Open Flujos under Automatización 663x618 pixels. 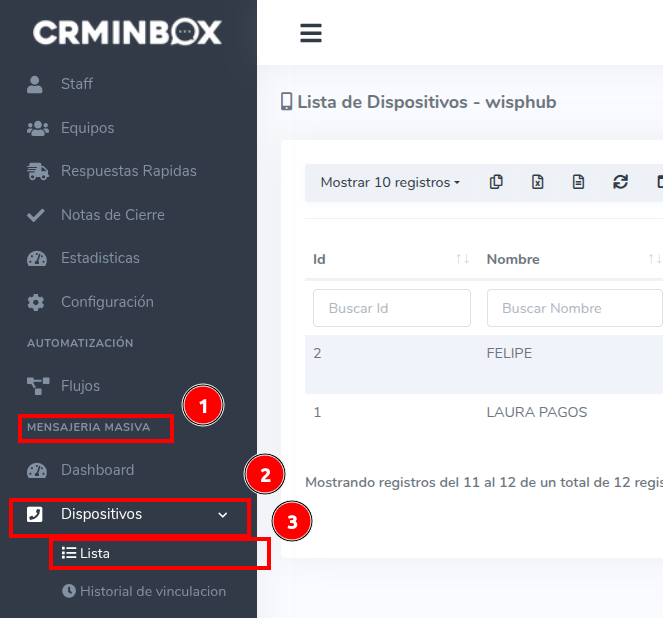click(x=80, y=386)
